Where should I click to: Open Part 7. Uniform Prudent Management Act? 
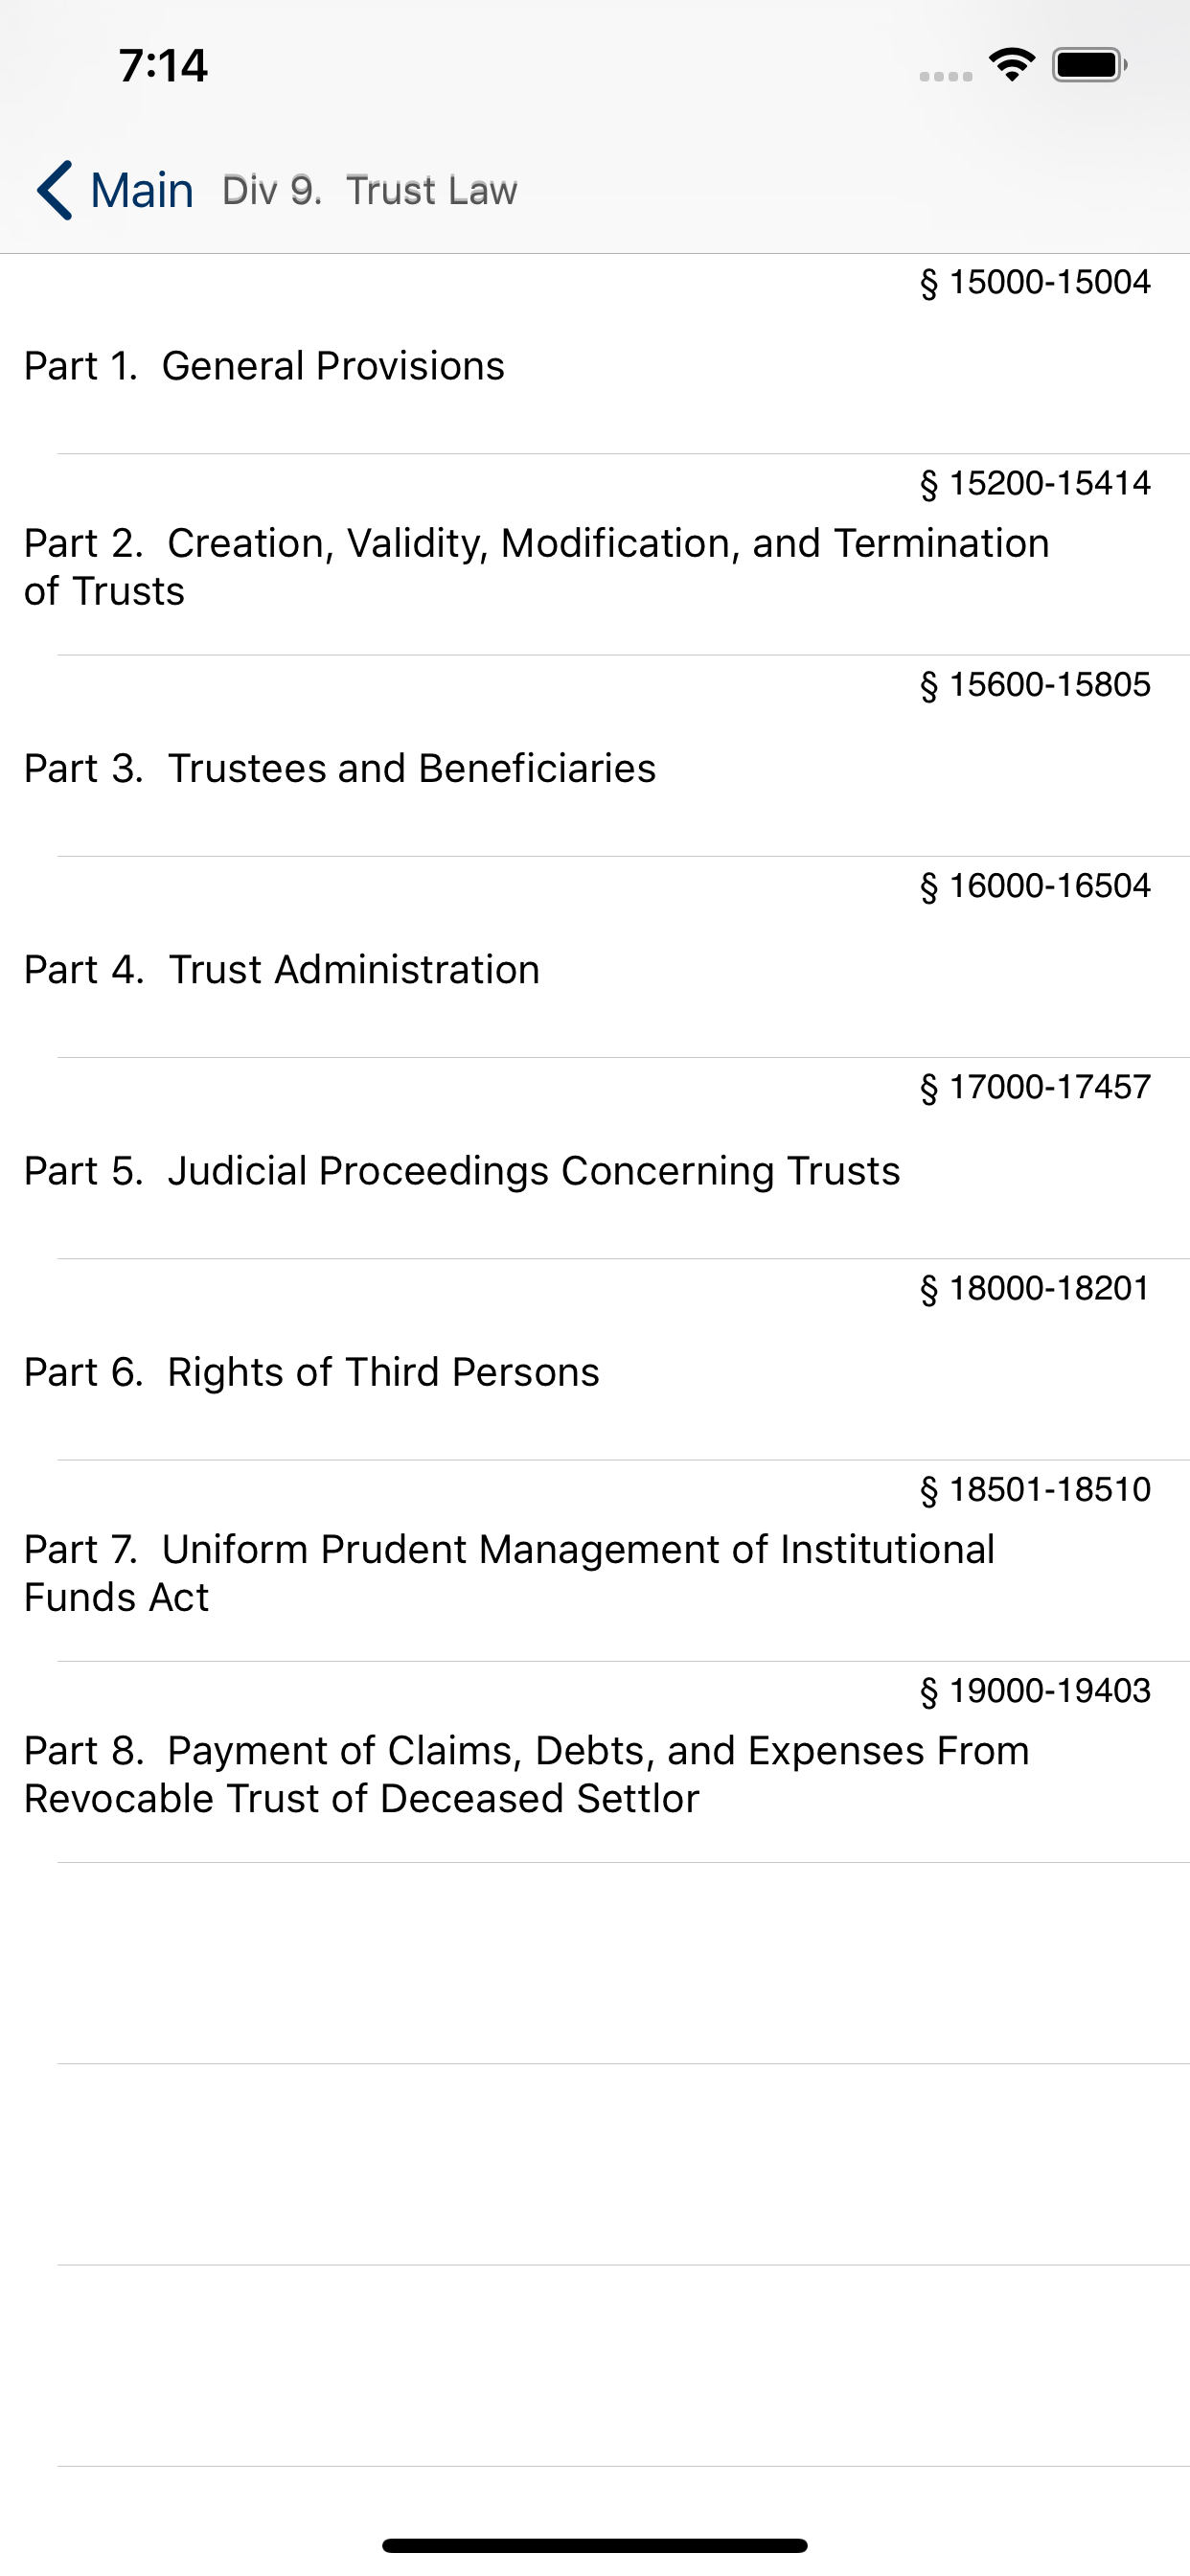pyautogui.click(x=509, y=1573)
